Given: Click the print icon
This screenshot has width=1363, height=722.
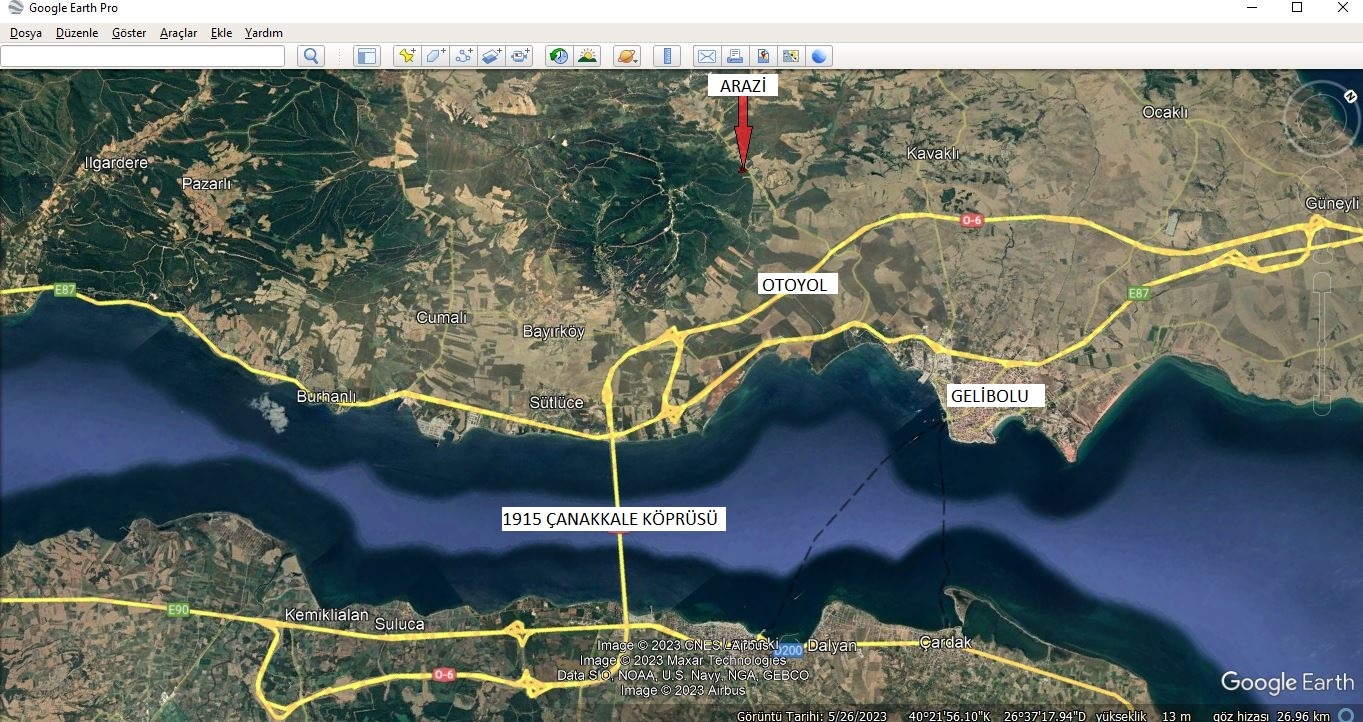Looking at the screenshot, I should click(x=734, y=56).
